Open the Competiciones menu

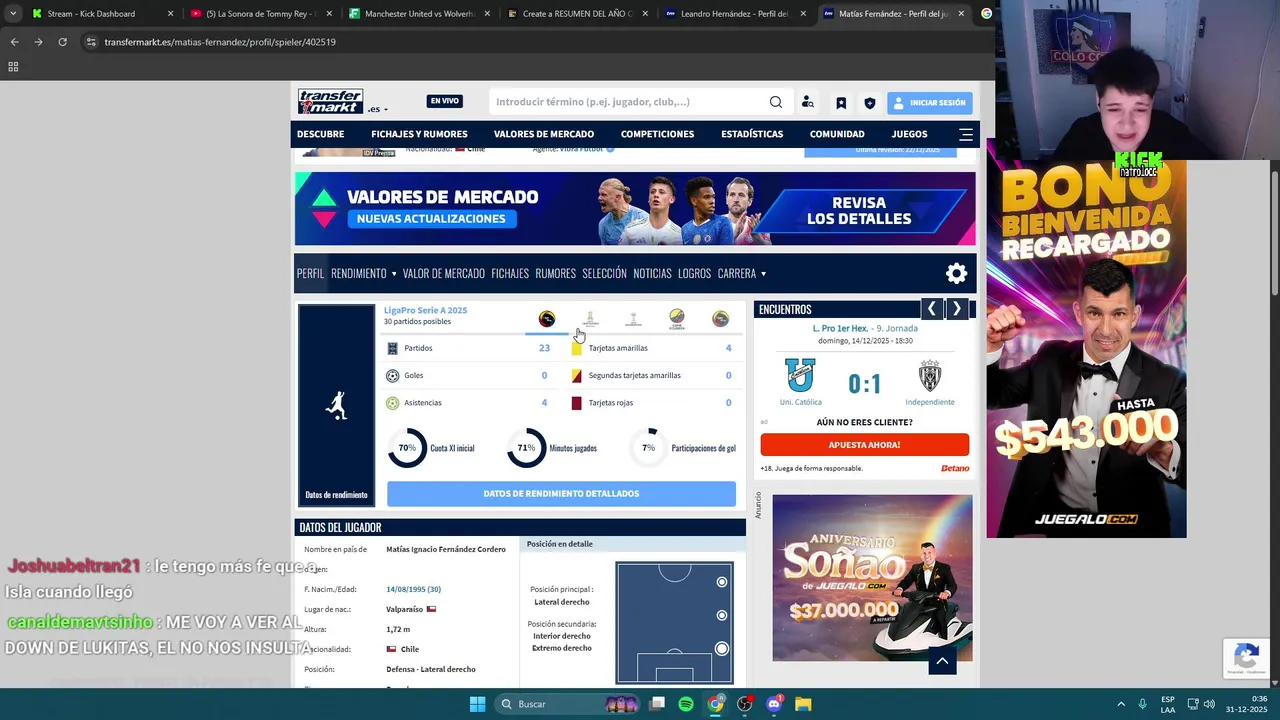657,134
